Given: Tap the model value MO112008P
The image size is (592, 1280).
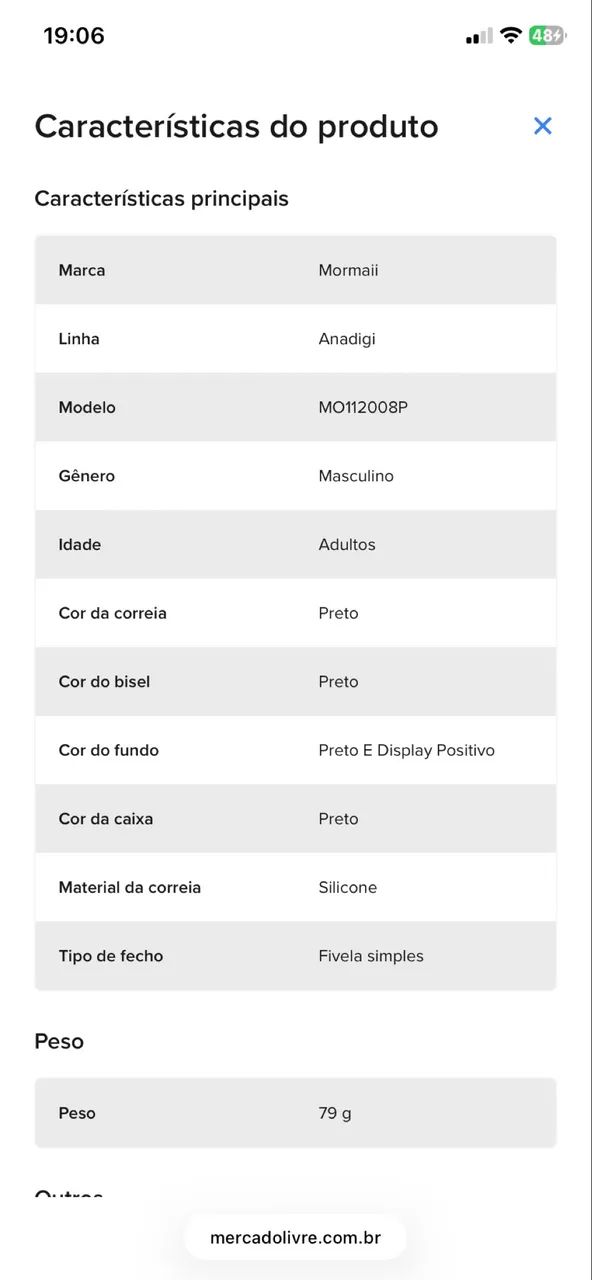Looking at the screenshot, I should pyautogui.click(x=363, y=407).
